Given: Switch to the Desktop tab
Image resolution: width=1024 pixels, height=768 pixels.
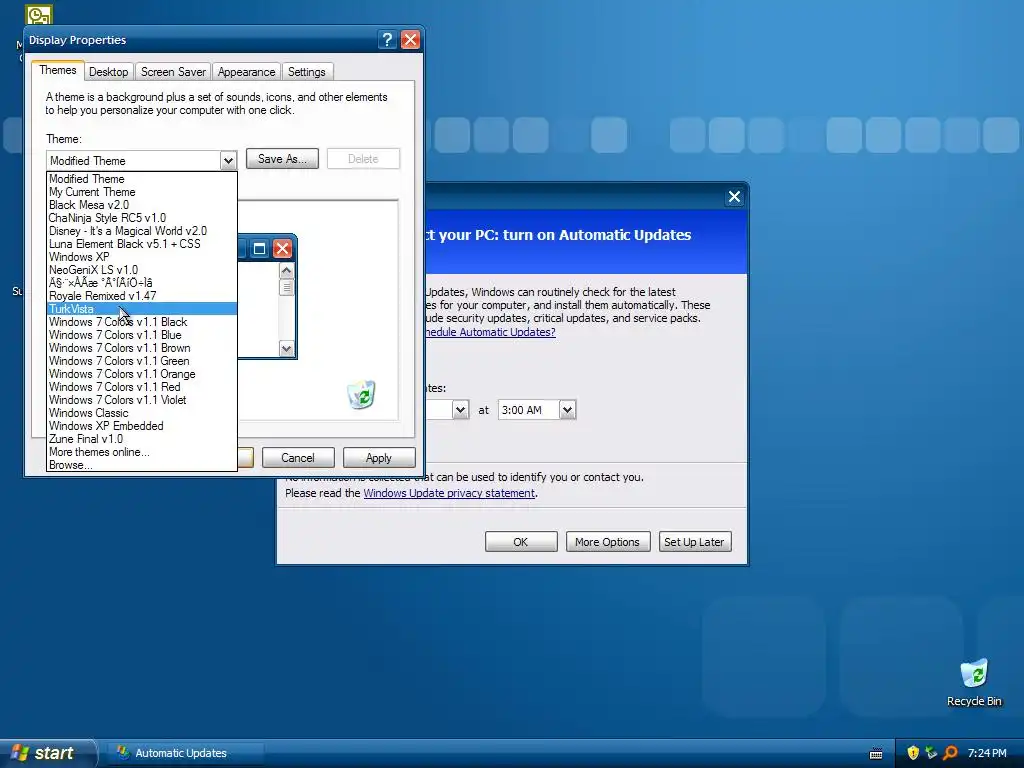Looking at the screenshot, I should [108, 72].
